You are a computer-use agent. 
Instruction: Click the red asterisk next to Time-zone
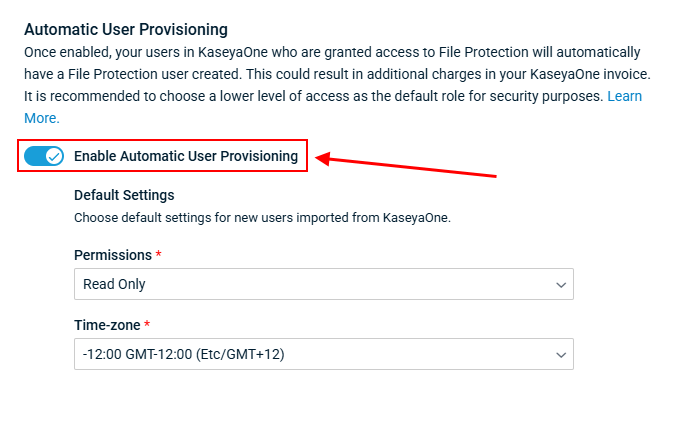pyautogui.click(x=148, y=324)
